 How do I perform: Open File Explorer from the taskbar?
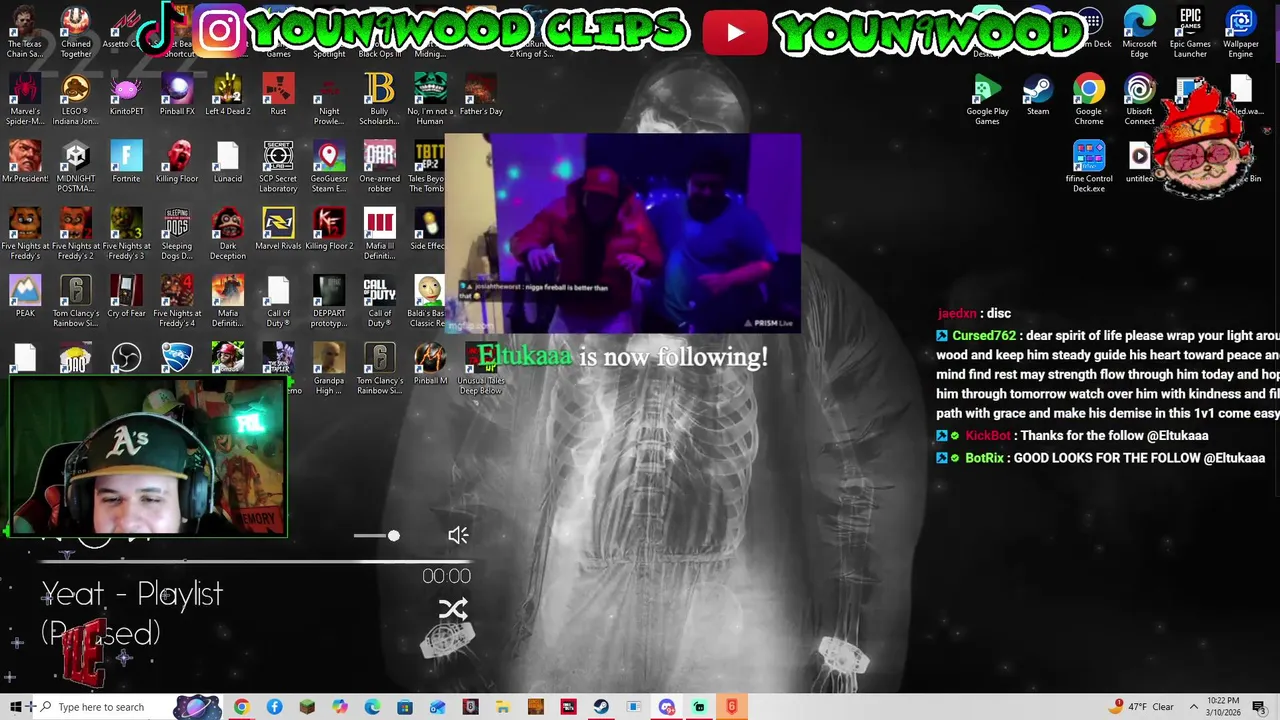point(503,707)
